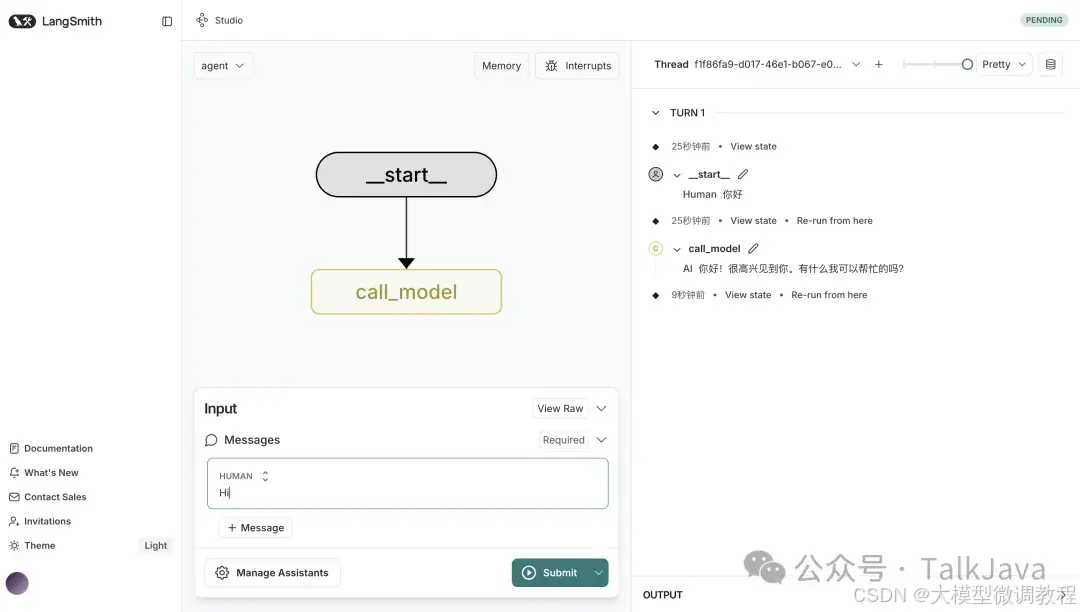Re-run from here at 25秒钟前 checkpoint
Screen dimensions: 1080x612
(x=834, y=221)
